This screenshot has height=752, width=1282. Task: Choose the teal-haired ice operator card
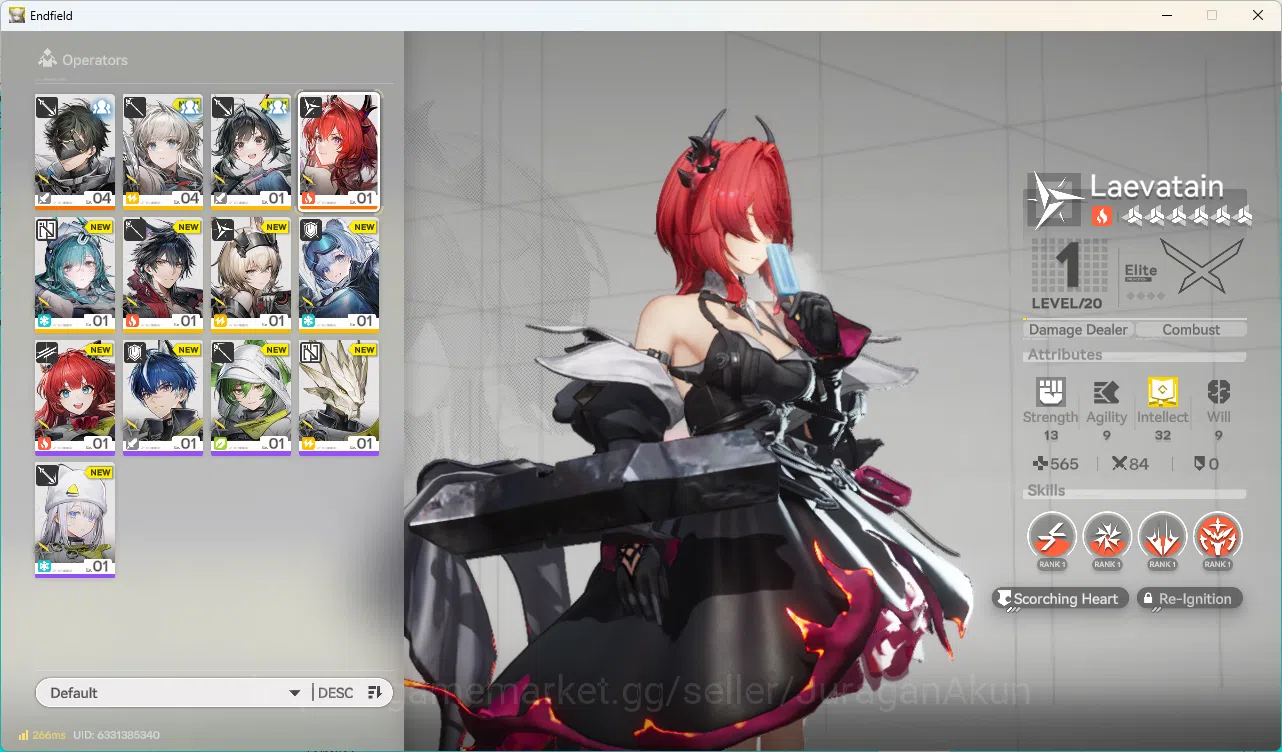75,275
